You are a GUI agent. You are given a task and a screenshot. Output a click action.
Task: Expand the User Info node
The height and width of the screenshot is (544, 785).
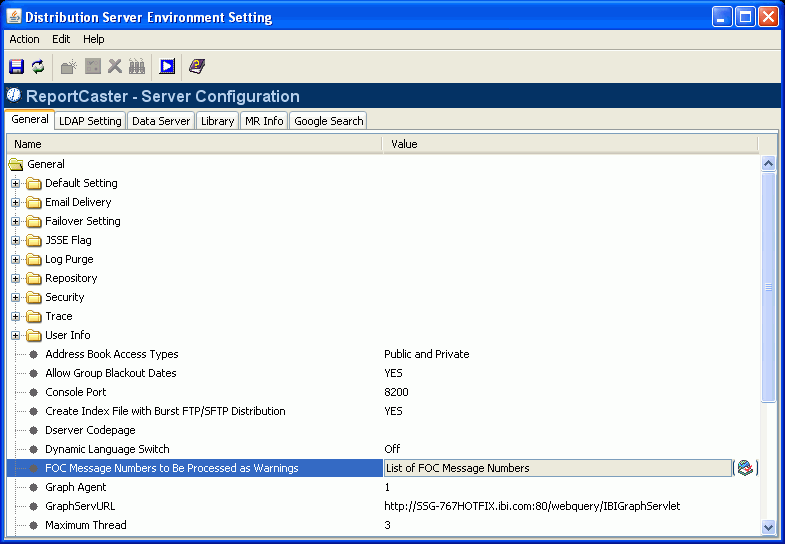coord(16,336)
